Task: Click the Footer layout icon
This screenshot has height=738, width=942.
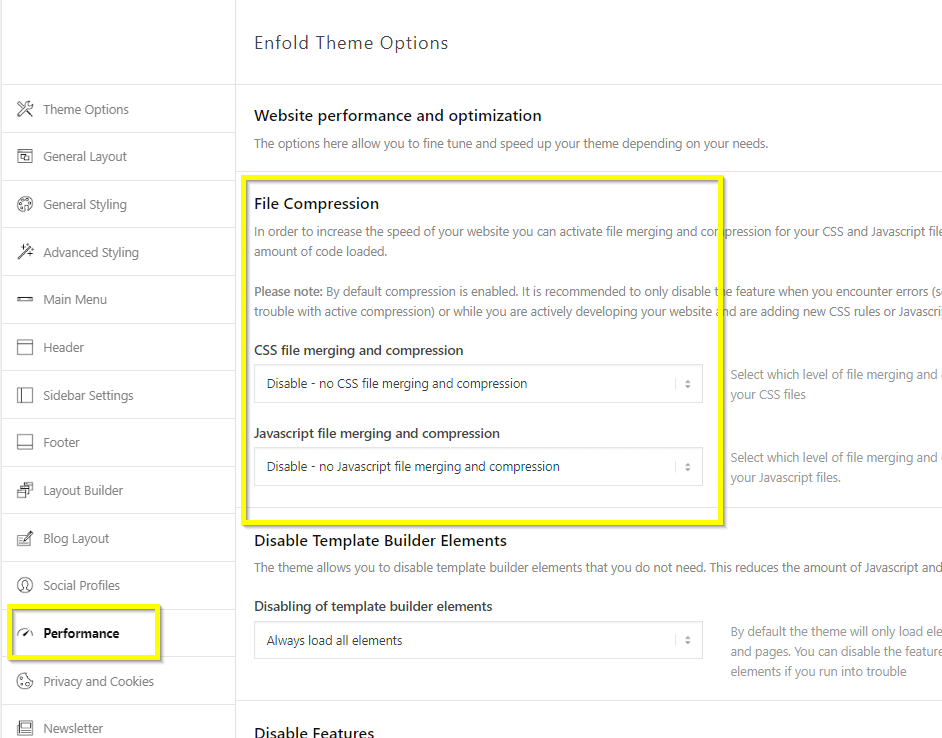Action: tap(25, 442)
